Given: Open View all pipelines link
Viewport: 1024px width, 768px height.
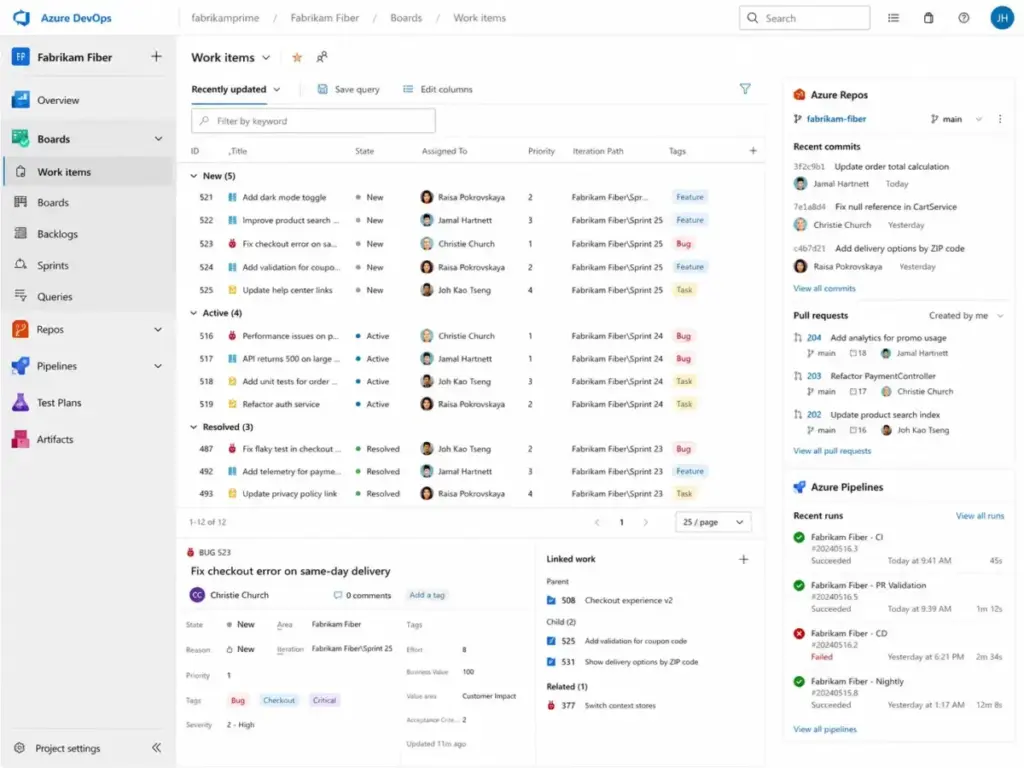Looking at the screenshot, I should click(x=825, y=729).
